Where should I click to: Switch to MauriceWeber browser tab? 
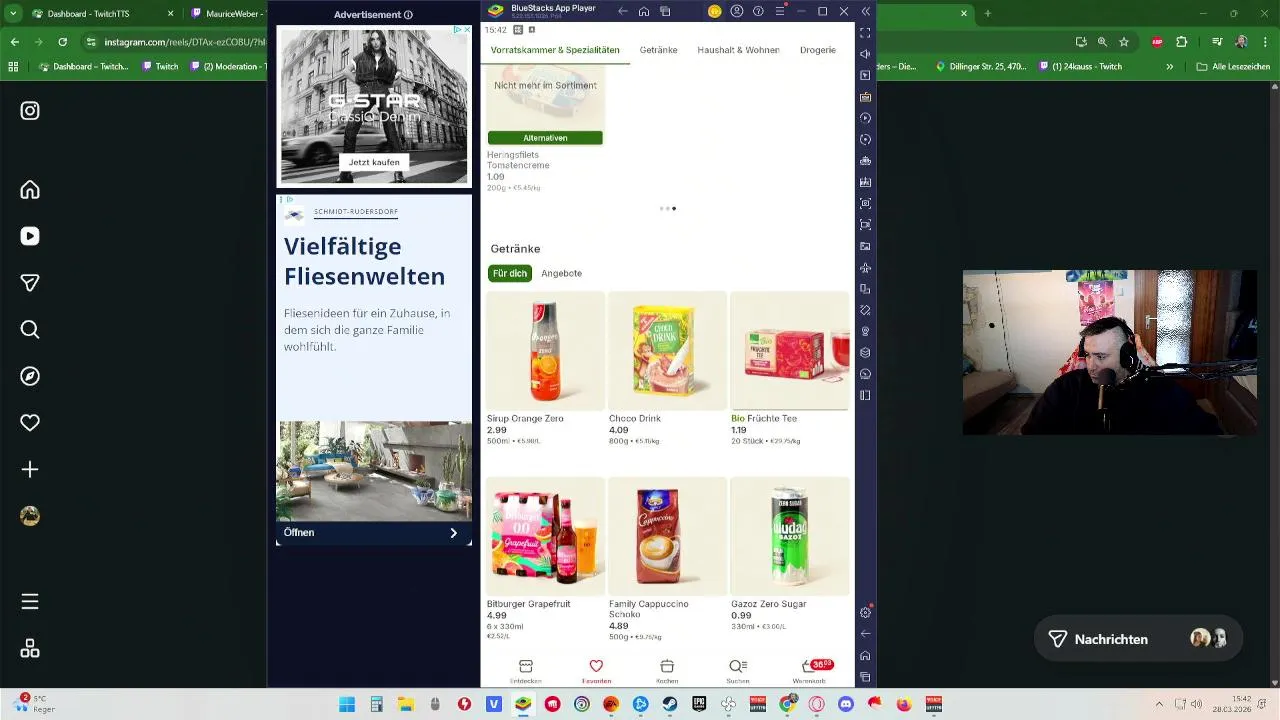(x=227, y=14)
